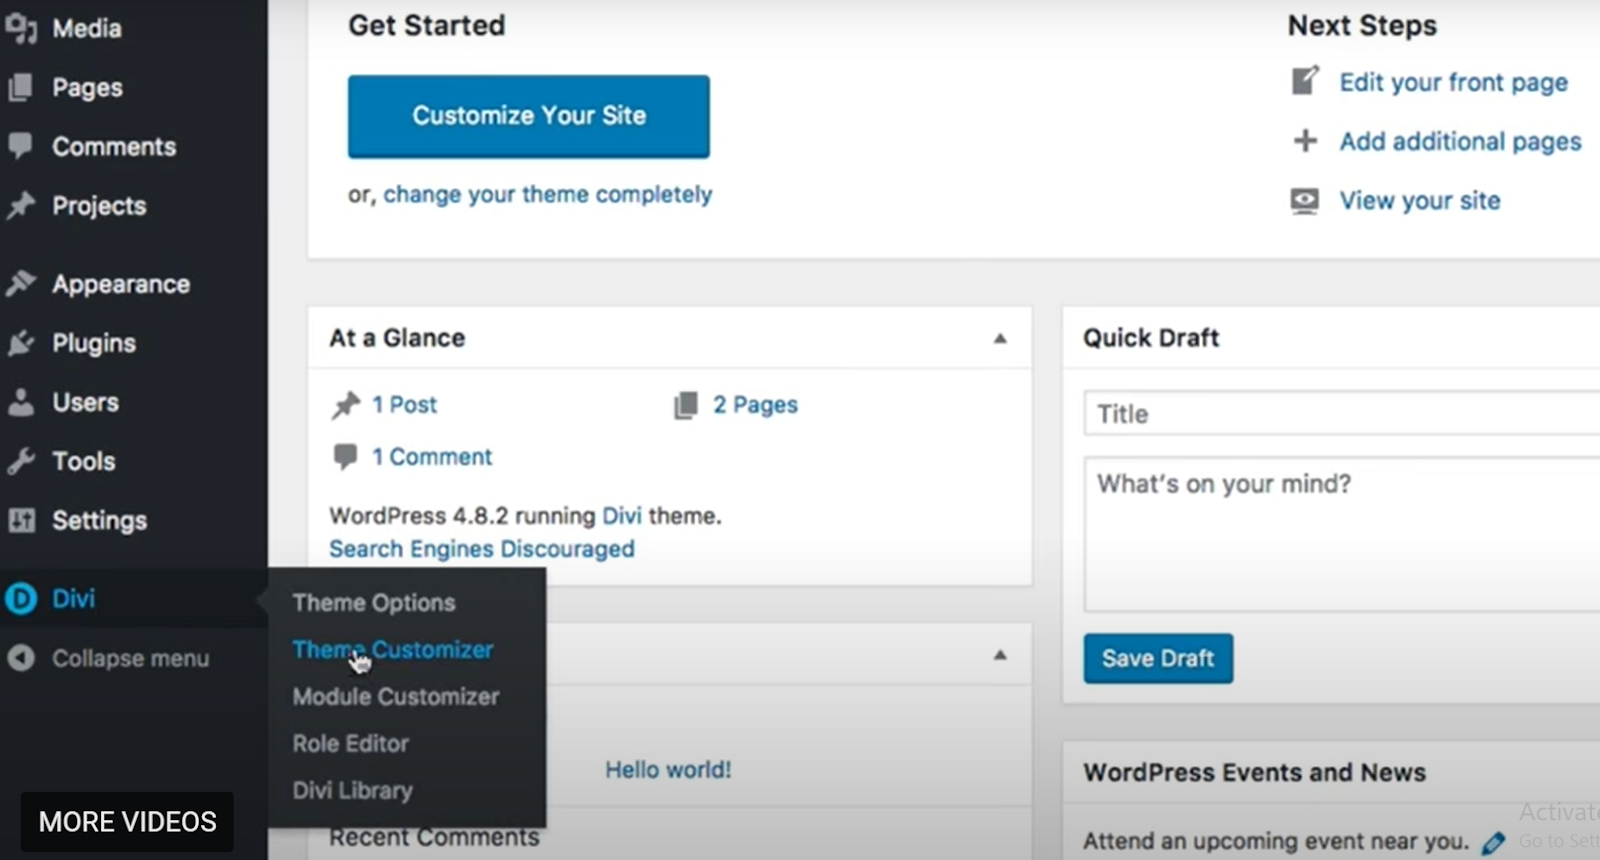Click the Recent Comments heading text
The height and width of the screenshot is (860, 1600).
434,838
